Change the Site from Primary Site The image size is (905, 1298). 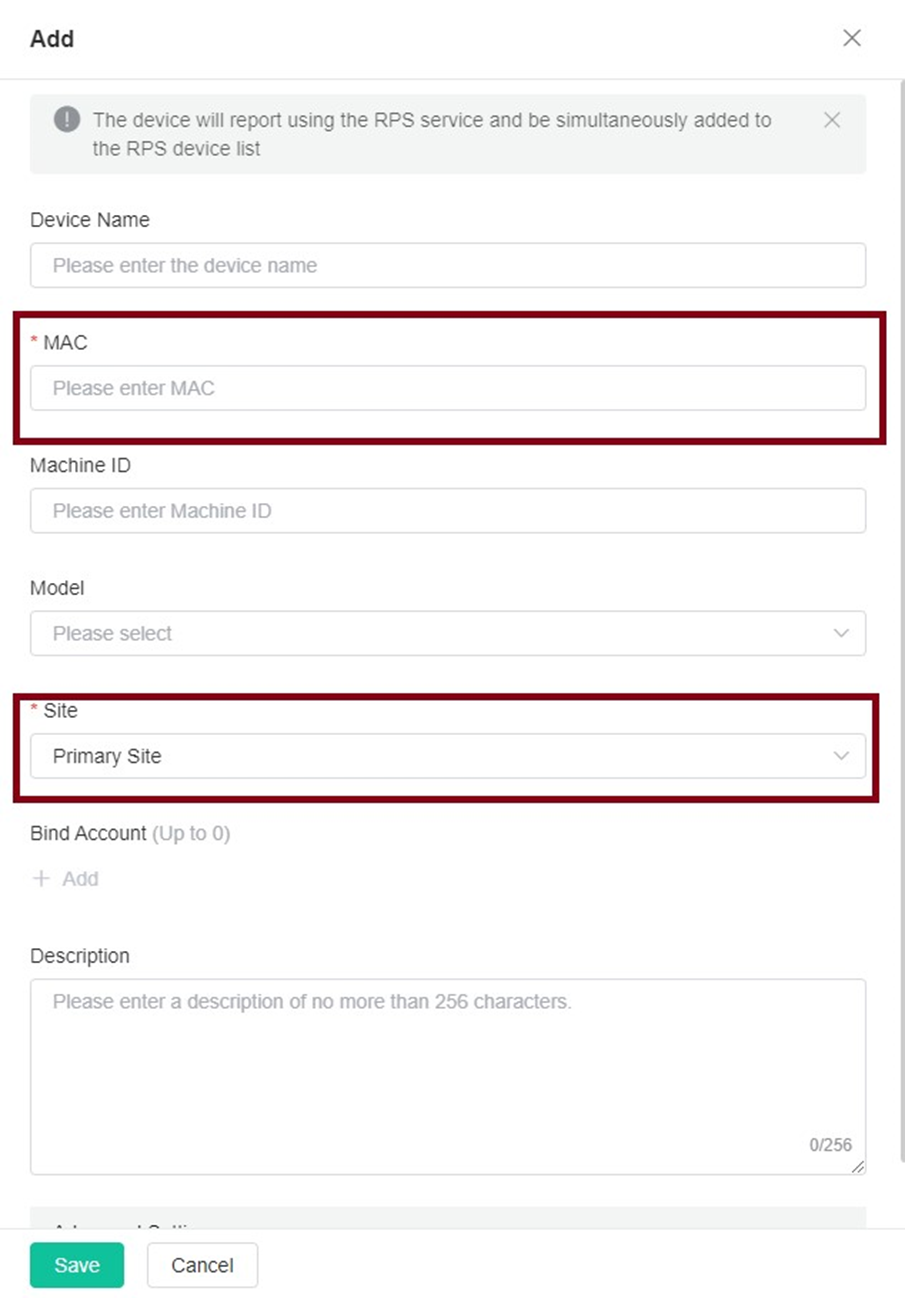click(447, 756)
